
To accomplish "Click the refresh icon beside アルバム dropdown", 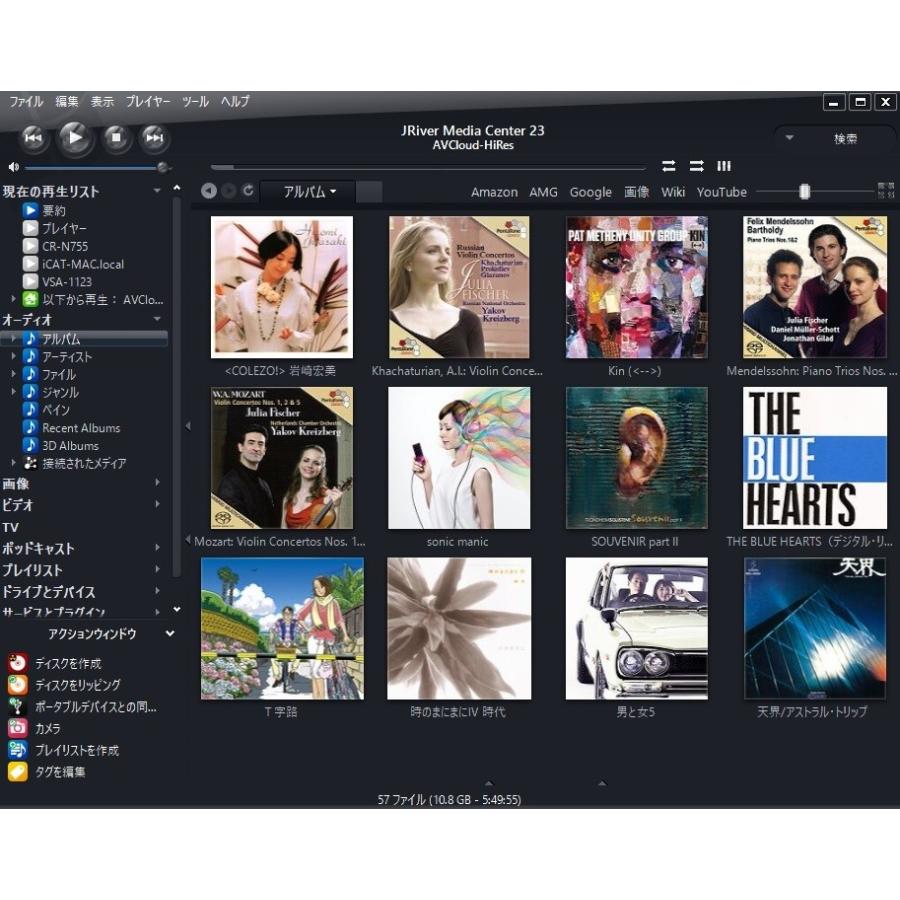I will 247,191.
